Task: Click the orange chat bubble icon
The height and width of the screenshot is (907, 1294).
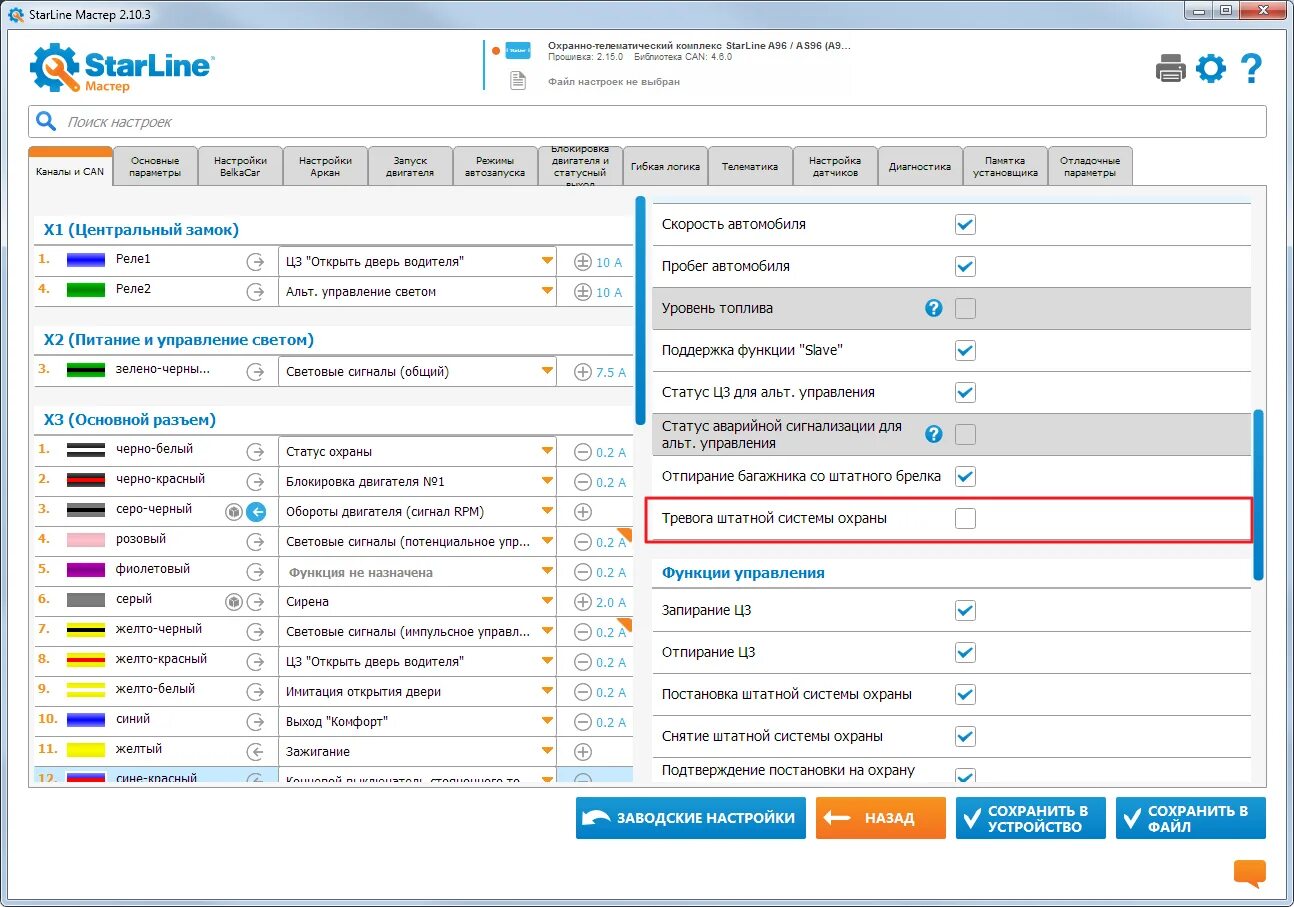Action: (1249, 873)
